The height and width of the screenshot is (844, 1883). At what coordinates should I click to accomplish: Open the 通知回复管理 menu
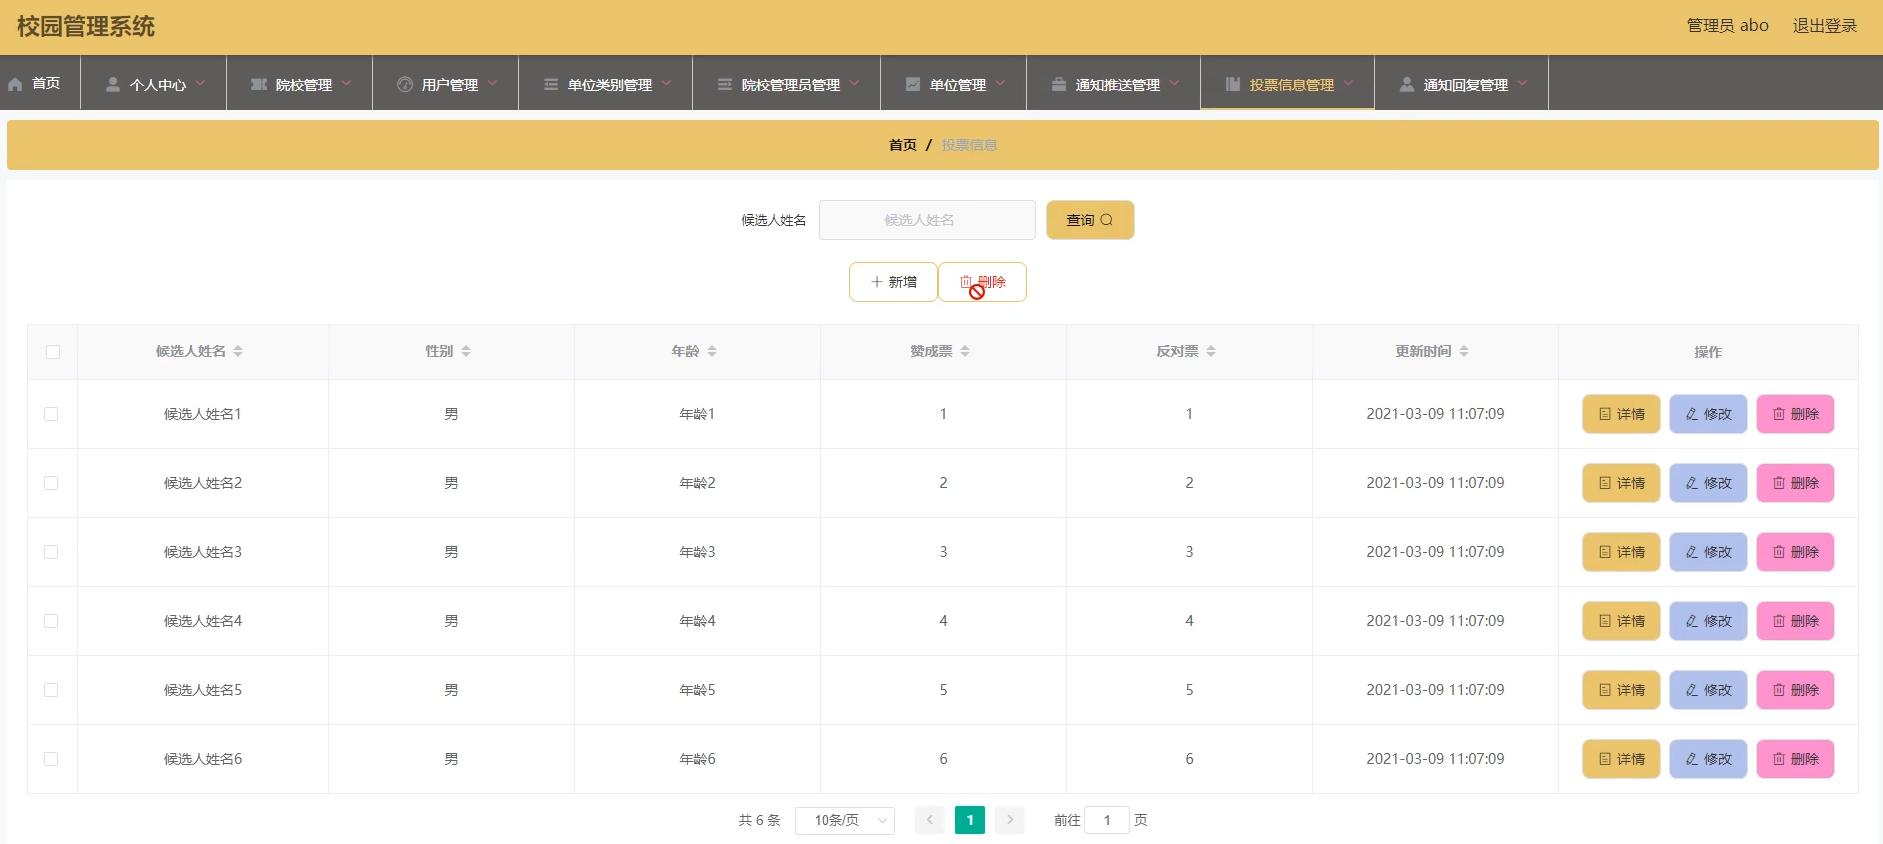1462,83
